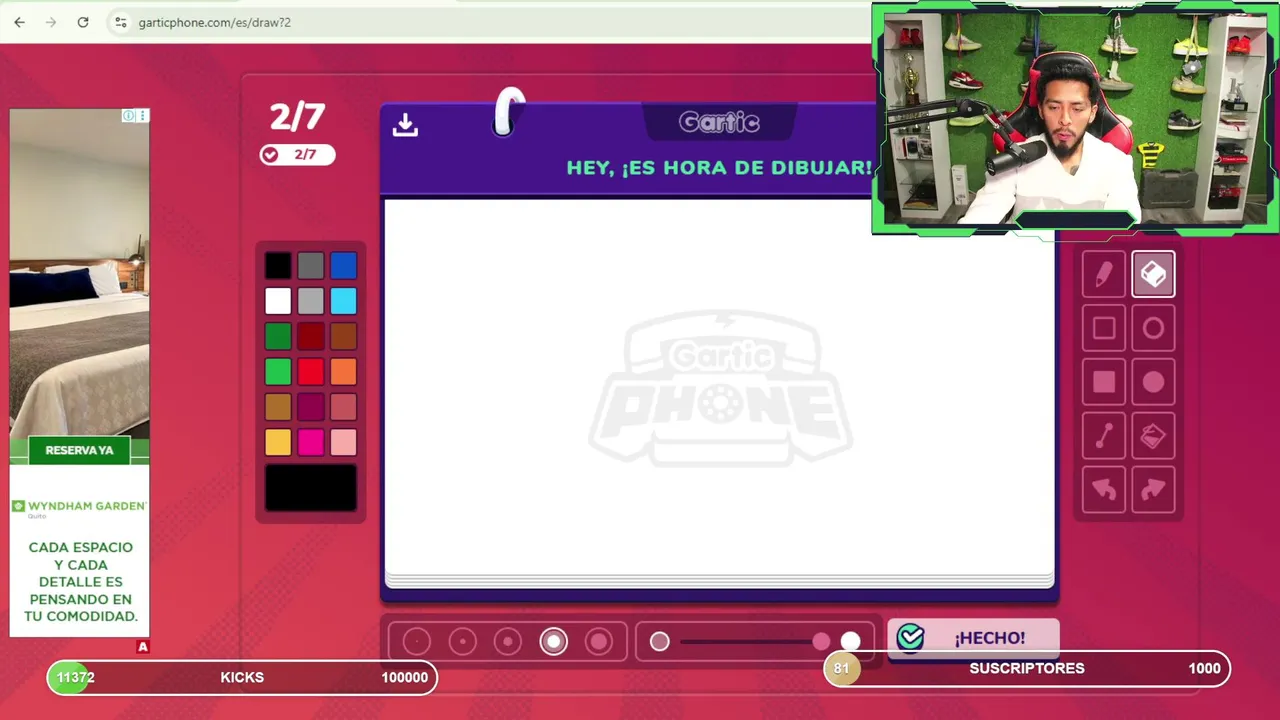Click the opacity slider handle
This screenshot has height=720, width=1280.
821,642
